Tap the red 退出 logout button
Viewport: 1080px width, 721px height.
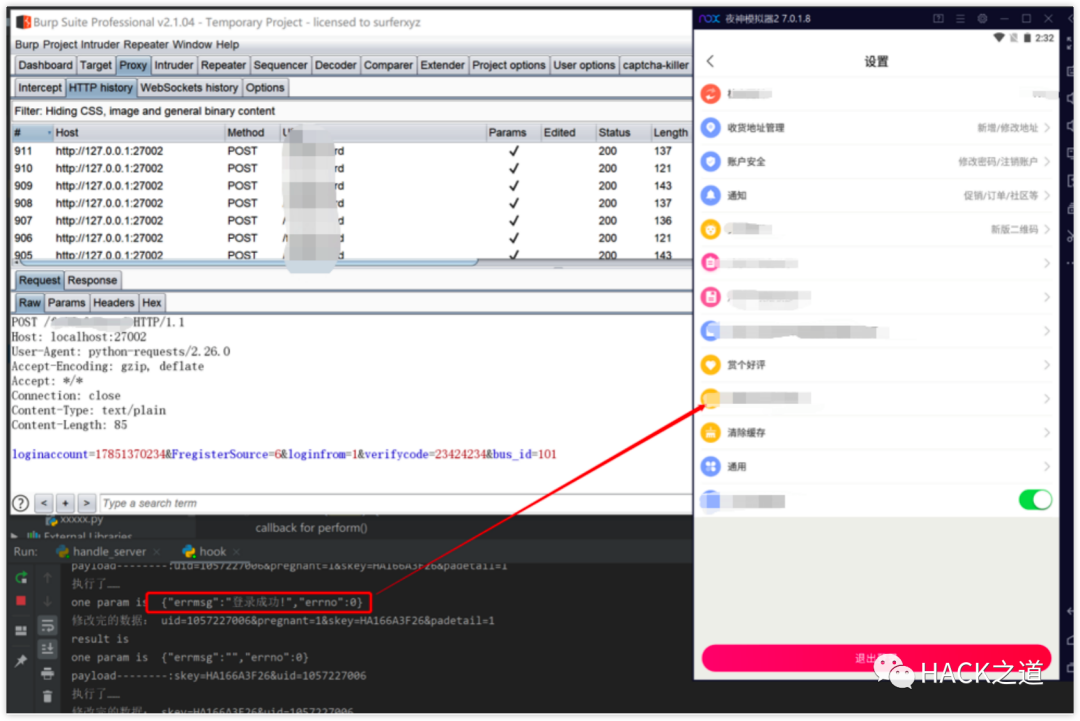click(876, 658)
